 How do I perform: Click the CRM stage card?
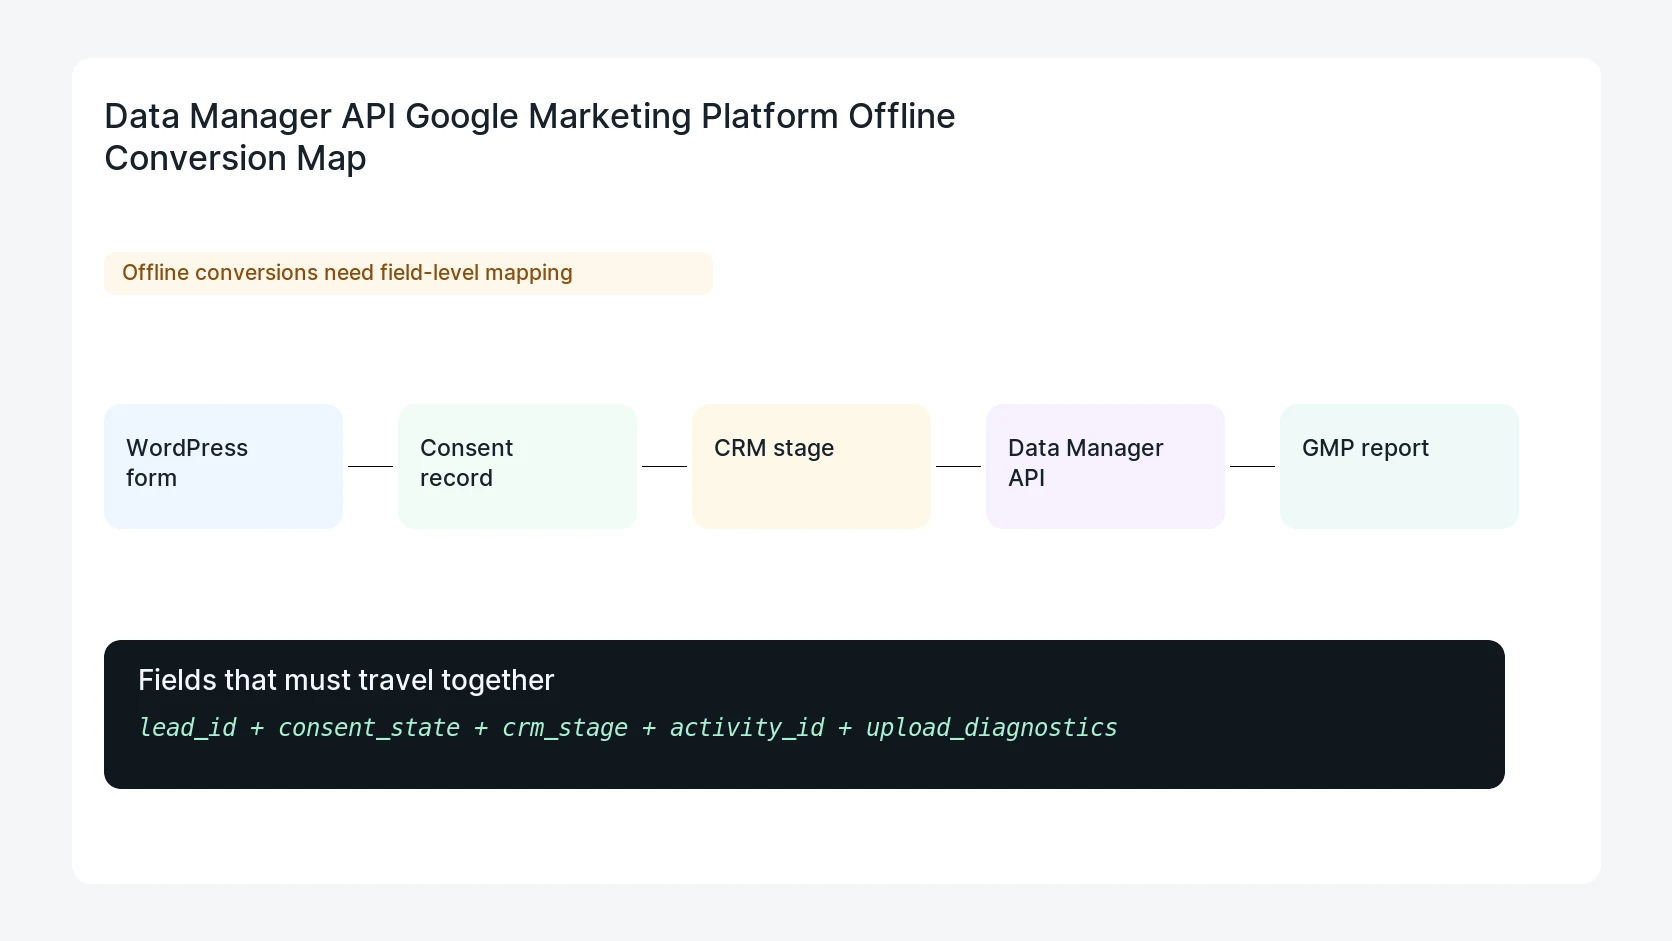coord(811,466)
